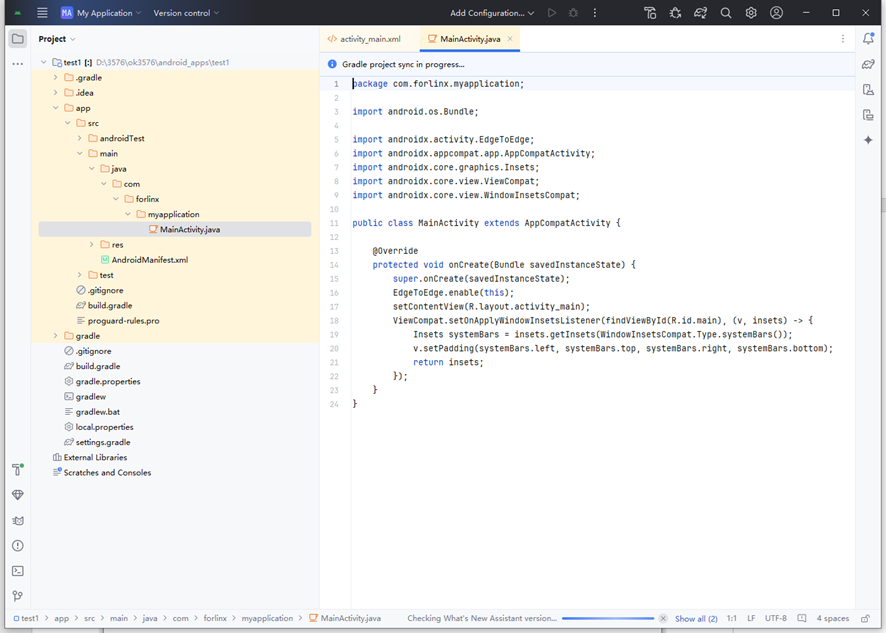Open Device Manager on right sidebar

tap(868, 89)
